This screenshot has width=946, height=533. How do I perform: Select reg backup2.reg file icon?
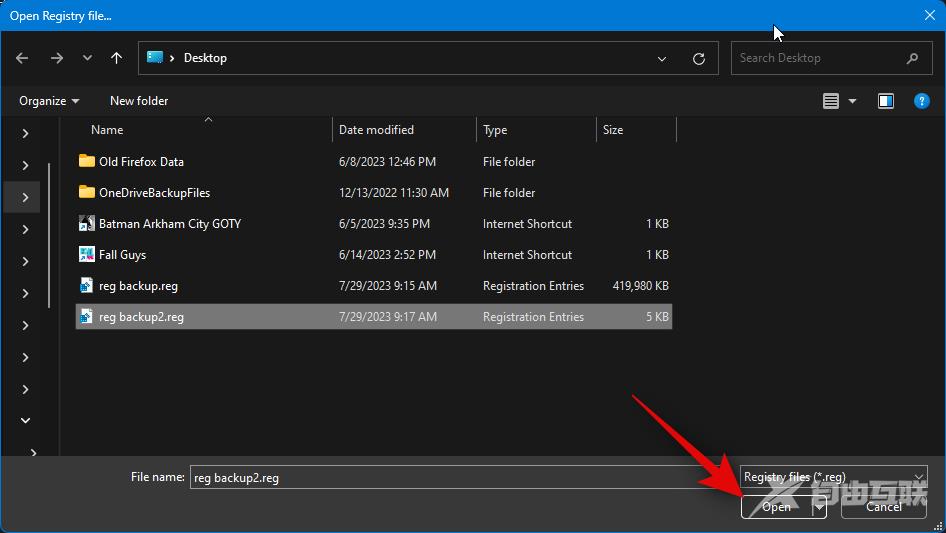tap(87, 316)
